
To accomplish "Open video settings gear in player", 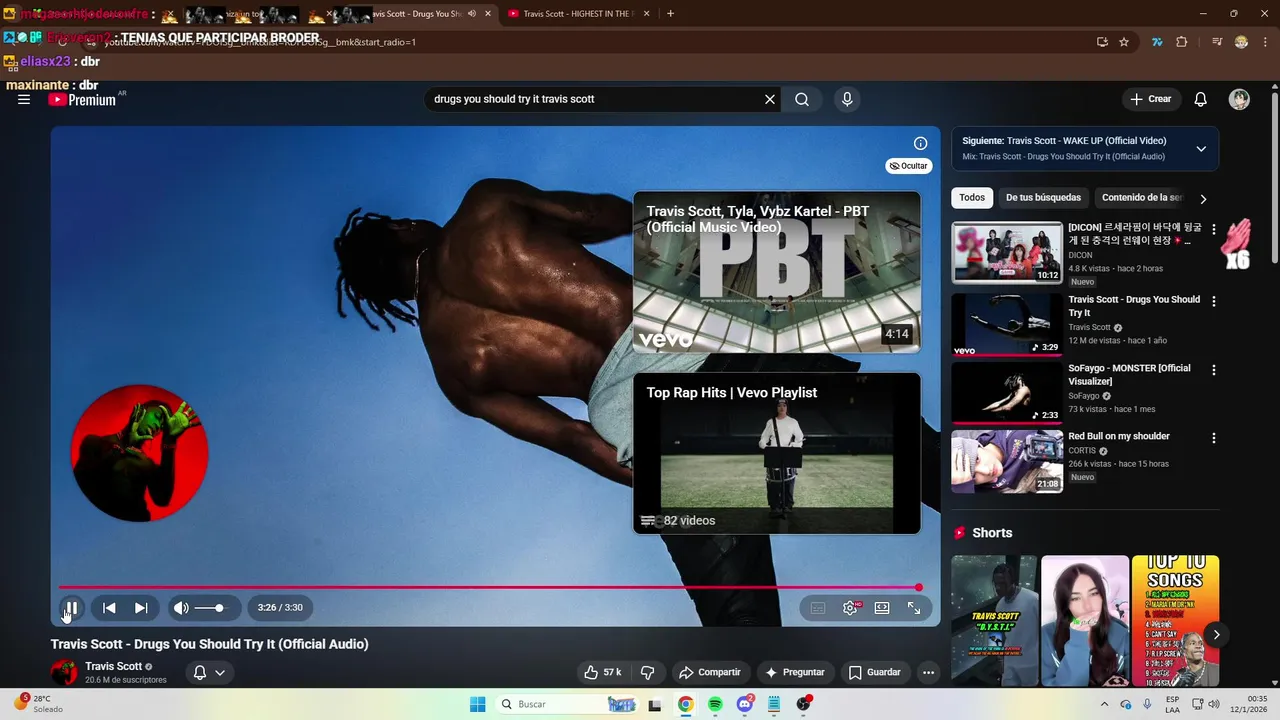I will pos(850,608).
